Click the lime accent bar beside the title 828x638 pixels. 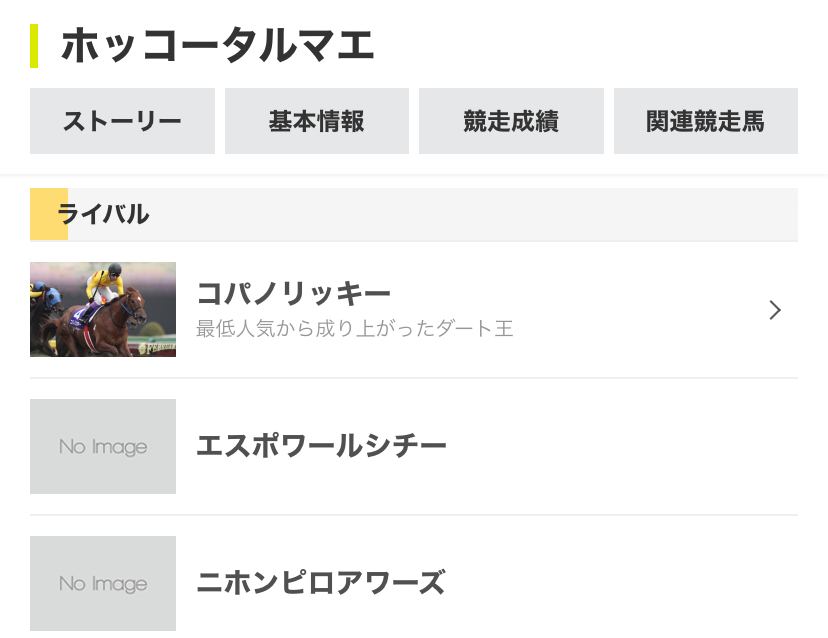point(34,46)
